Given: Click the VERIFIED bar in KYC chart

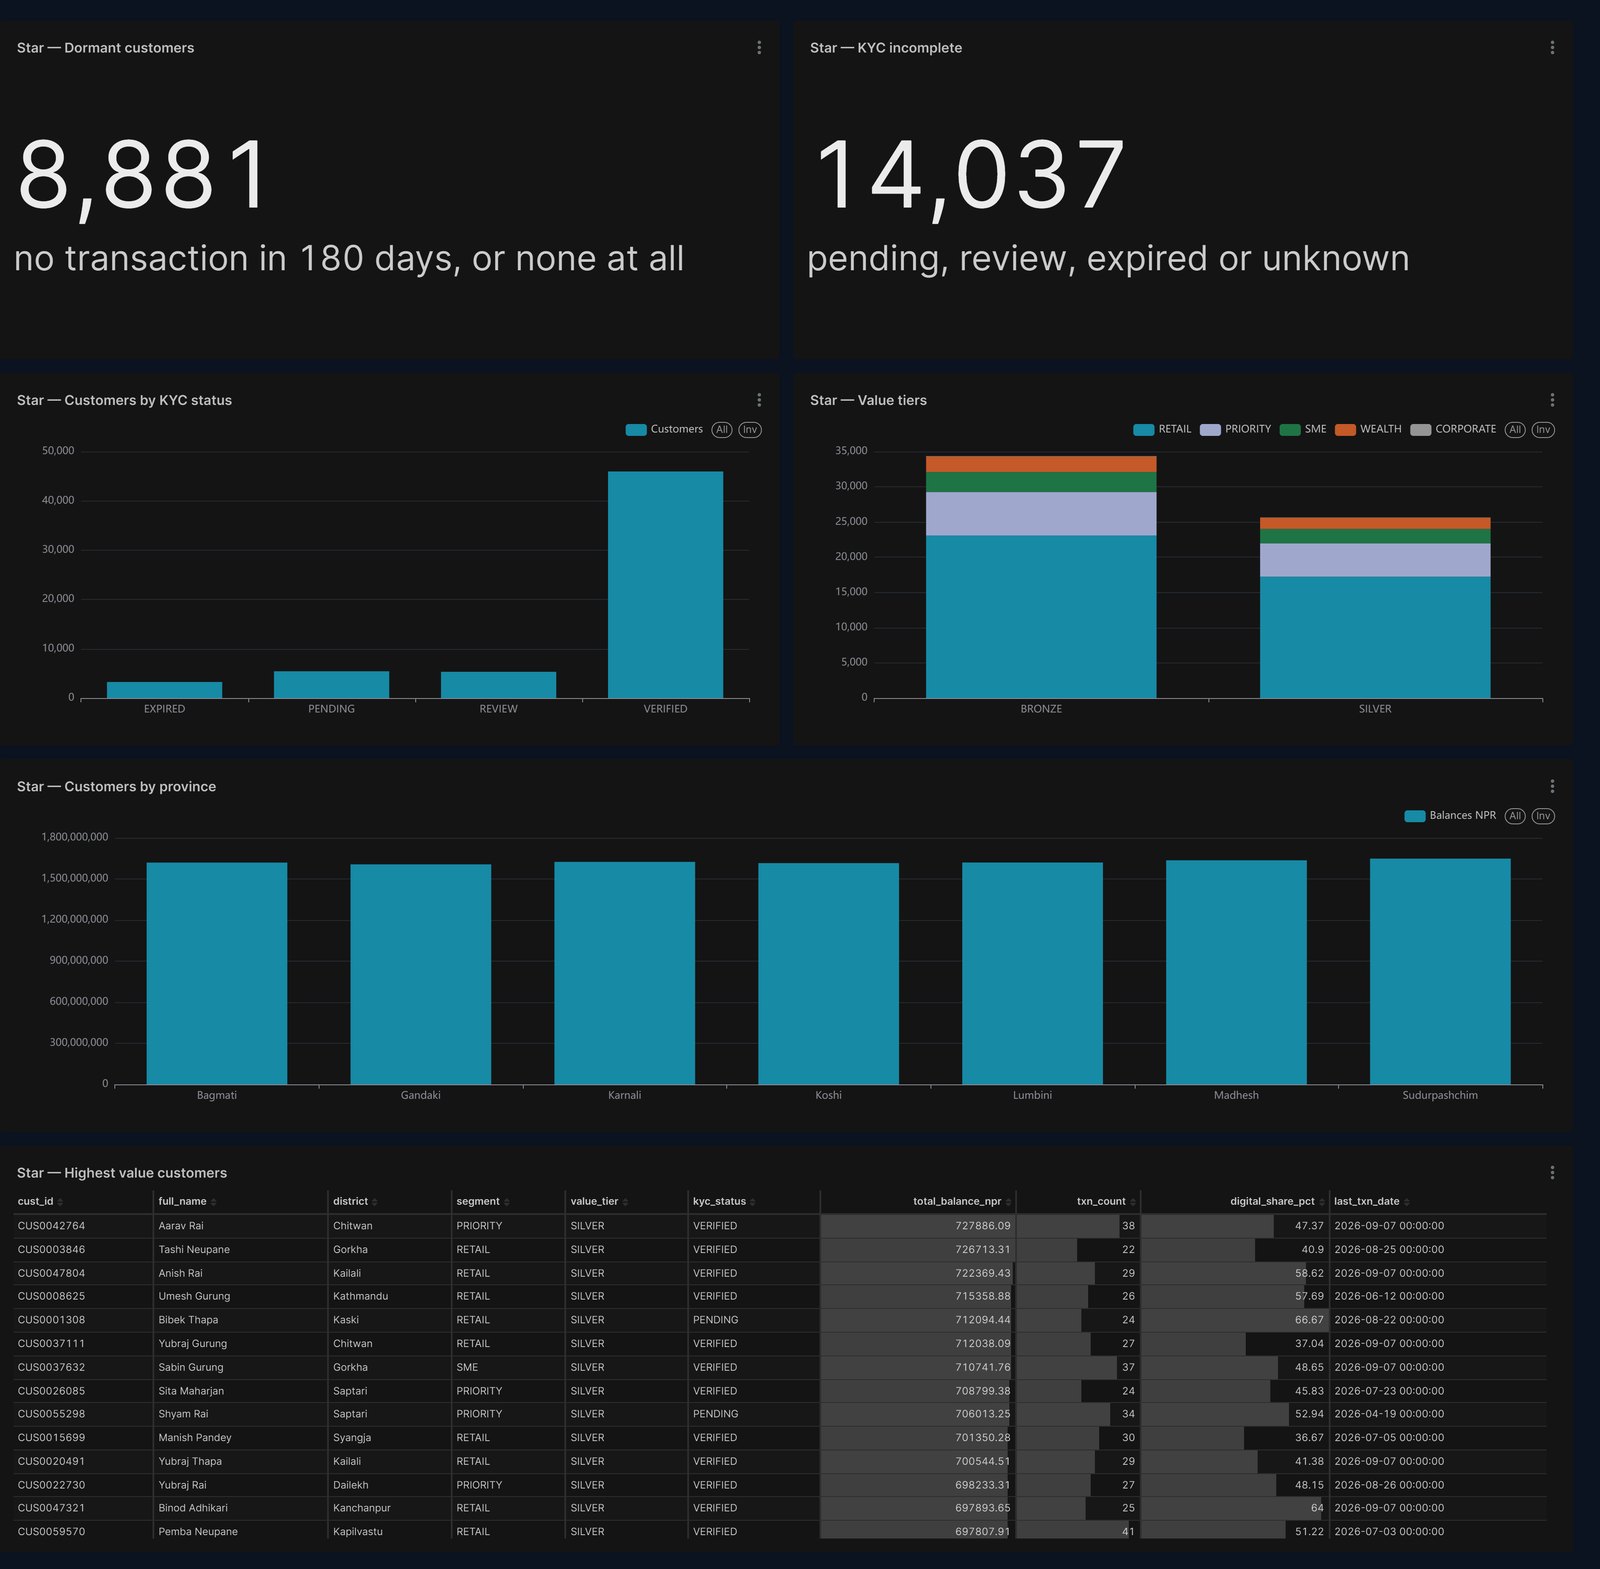Looking at the screenshot, I should [665, 585].
